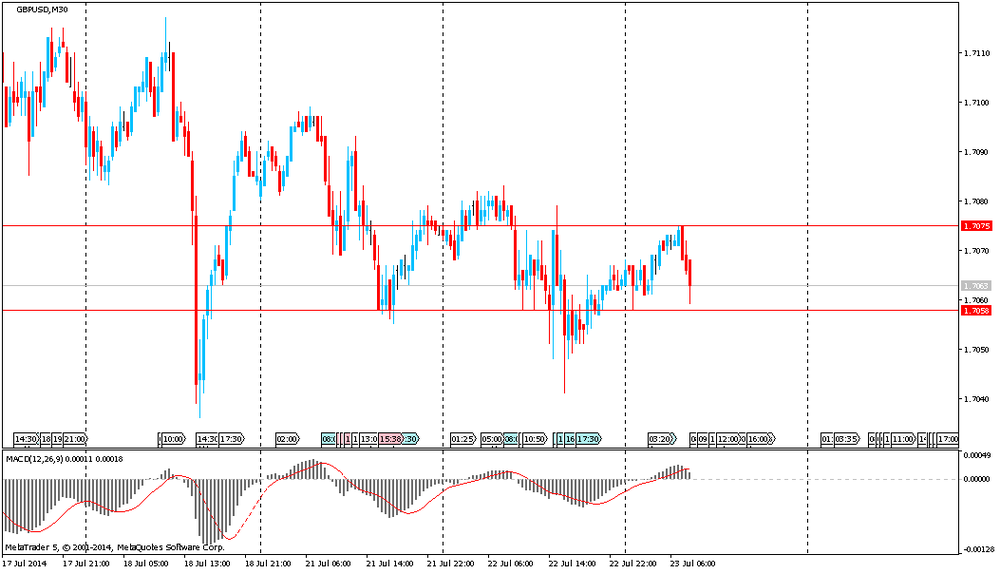Select the gray 1.7063 current price label
1000x574 pixels.
976,286
